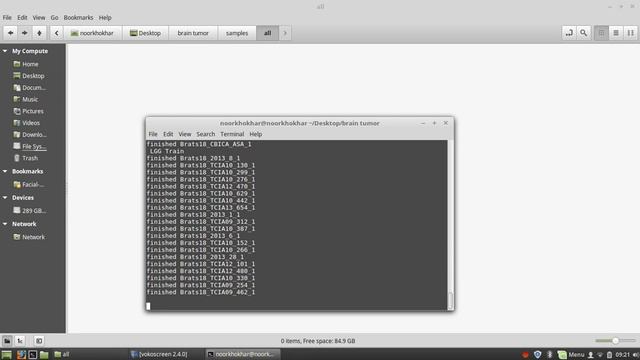Switch to icon view
Viewport: 640px width, 360px height.
[x=601, y=33]
